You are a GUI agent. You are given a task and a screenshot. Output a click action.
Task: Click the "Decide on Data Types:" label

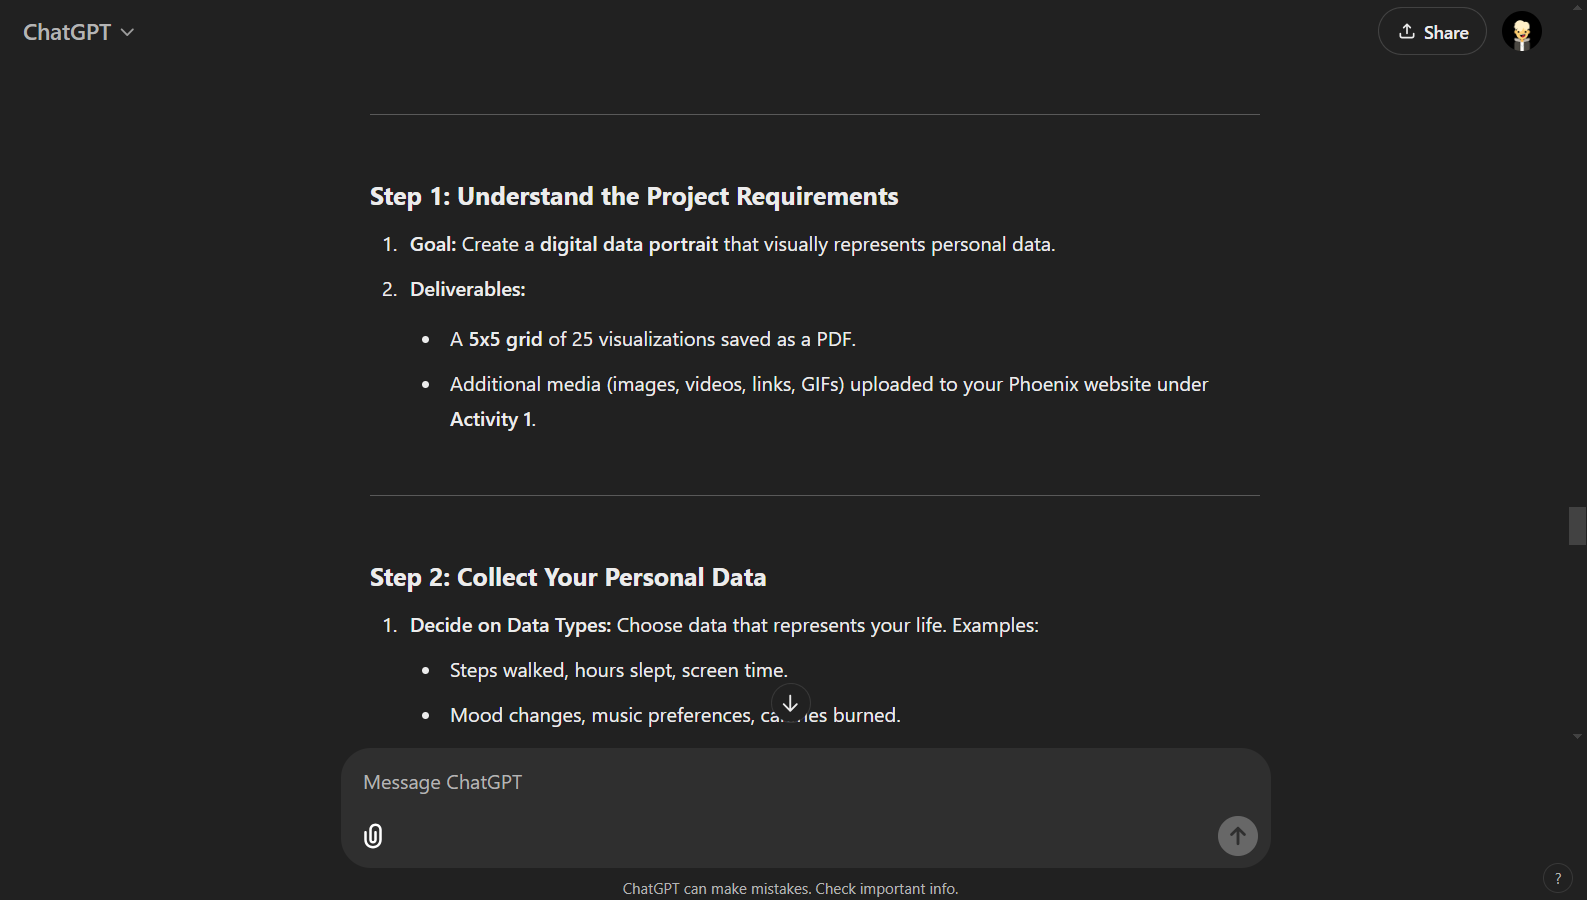(510, 626)
